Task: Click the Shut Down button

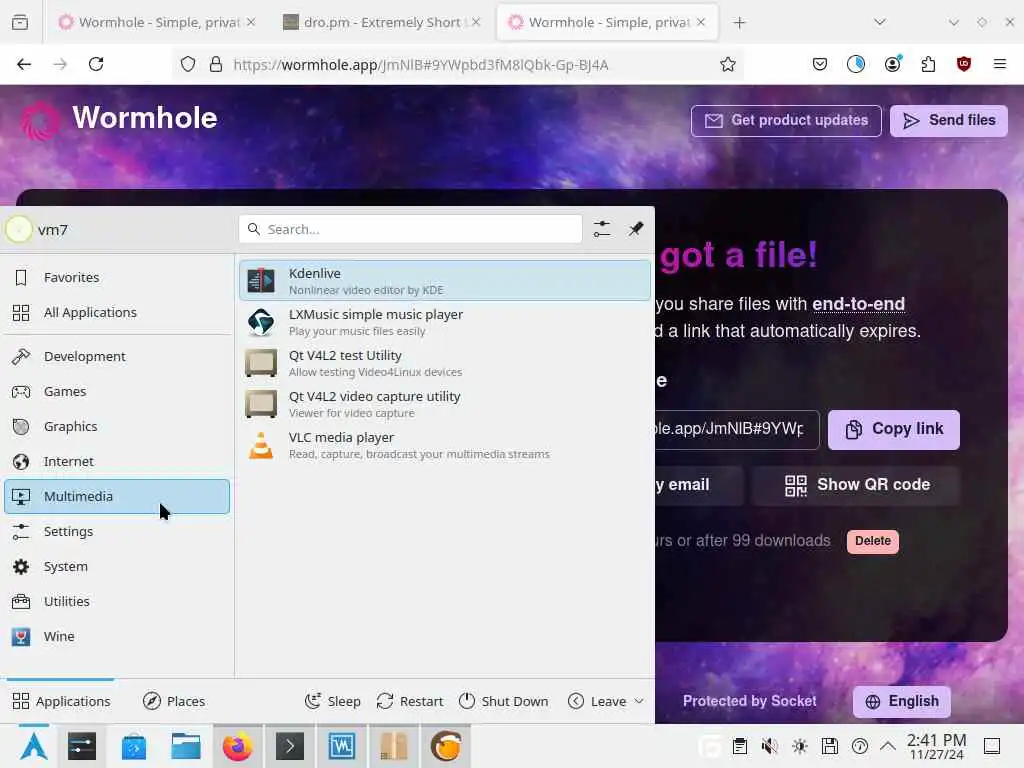Action: (x=503, y=701)
